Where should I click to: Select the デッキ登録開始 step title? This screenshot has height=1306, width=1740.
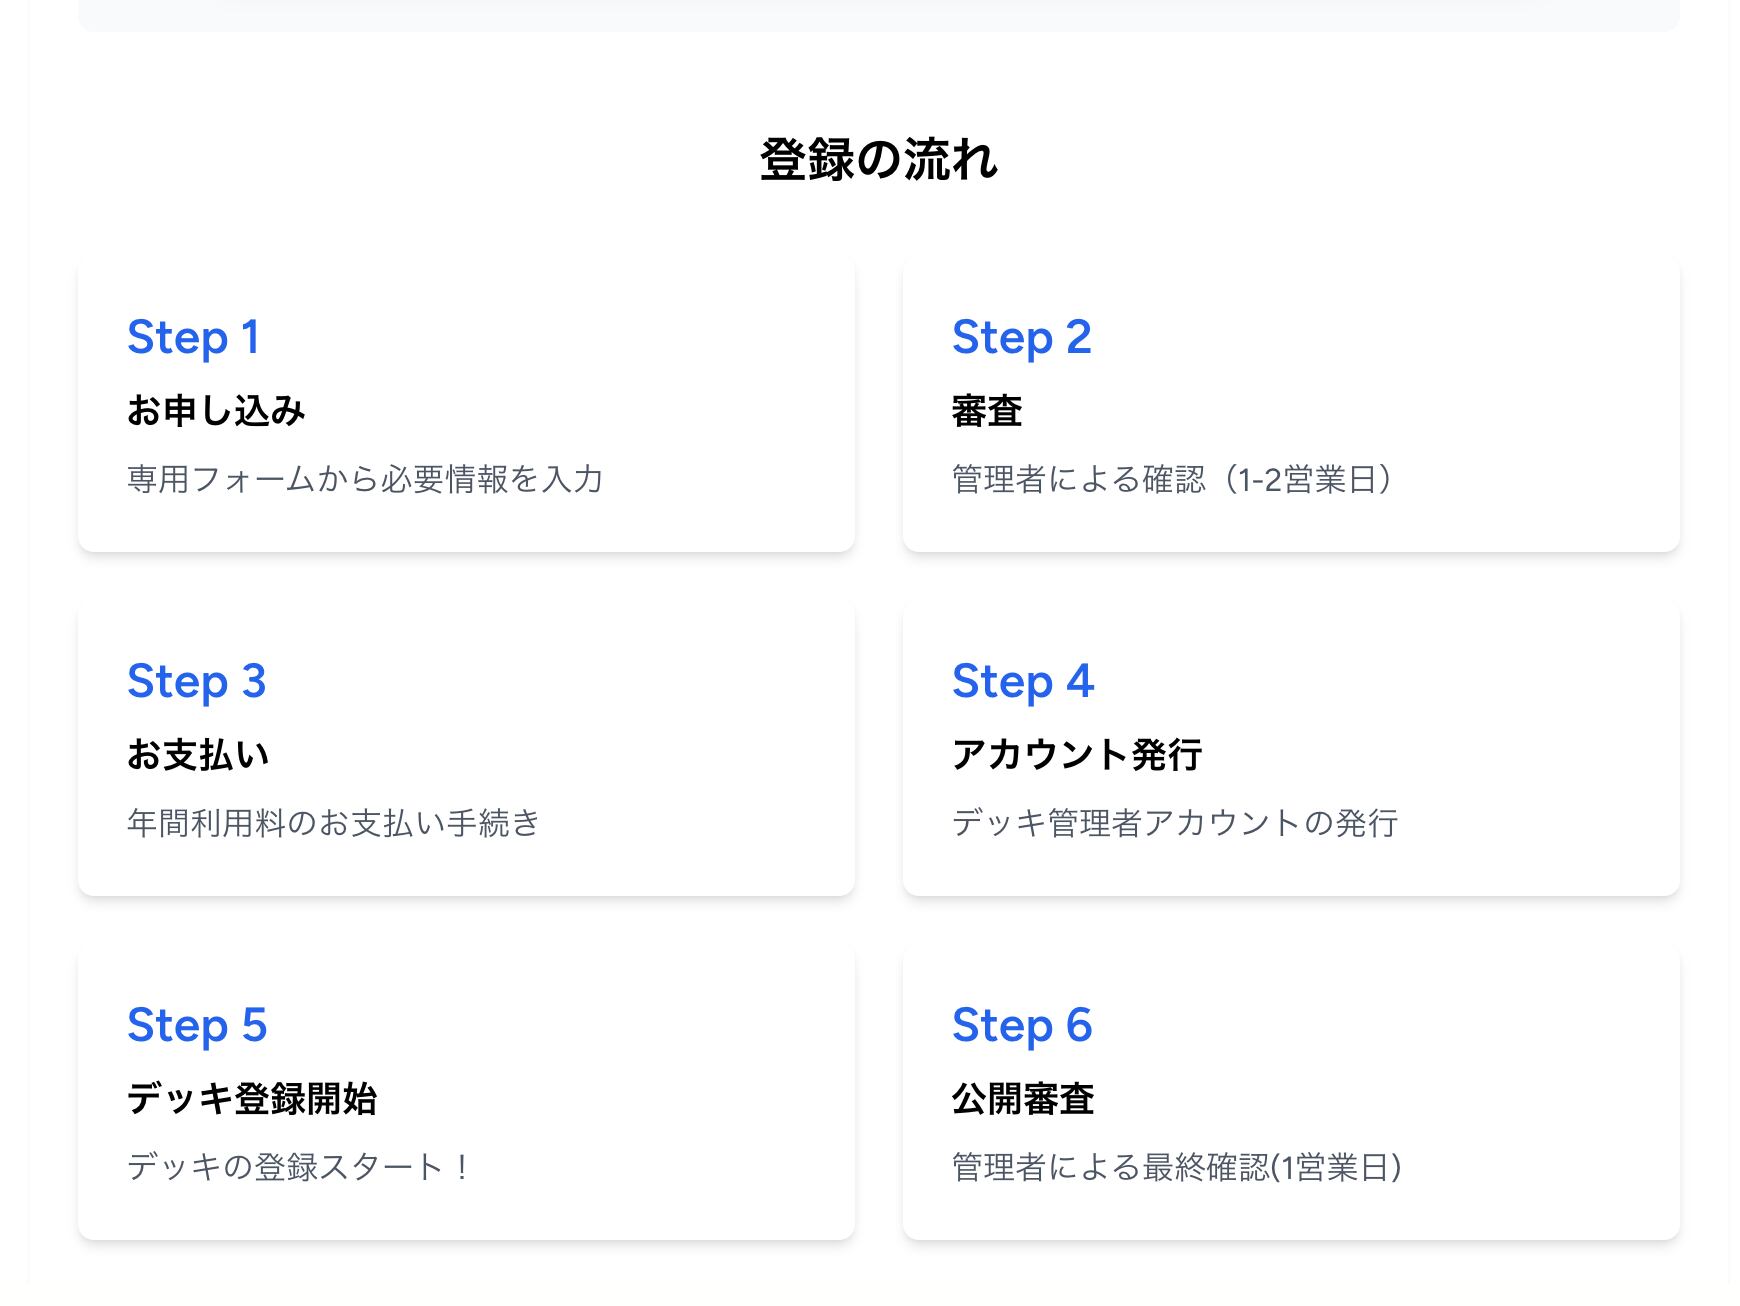pyautogui.click(x=252, y=1099)
